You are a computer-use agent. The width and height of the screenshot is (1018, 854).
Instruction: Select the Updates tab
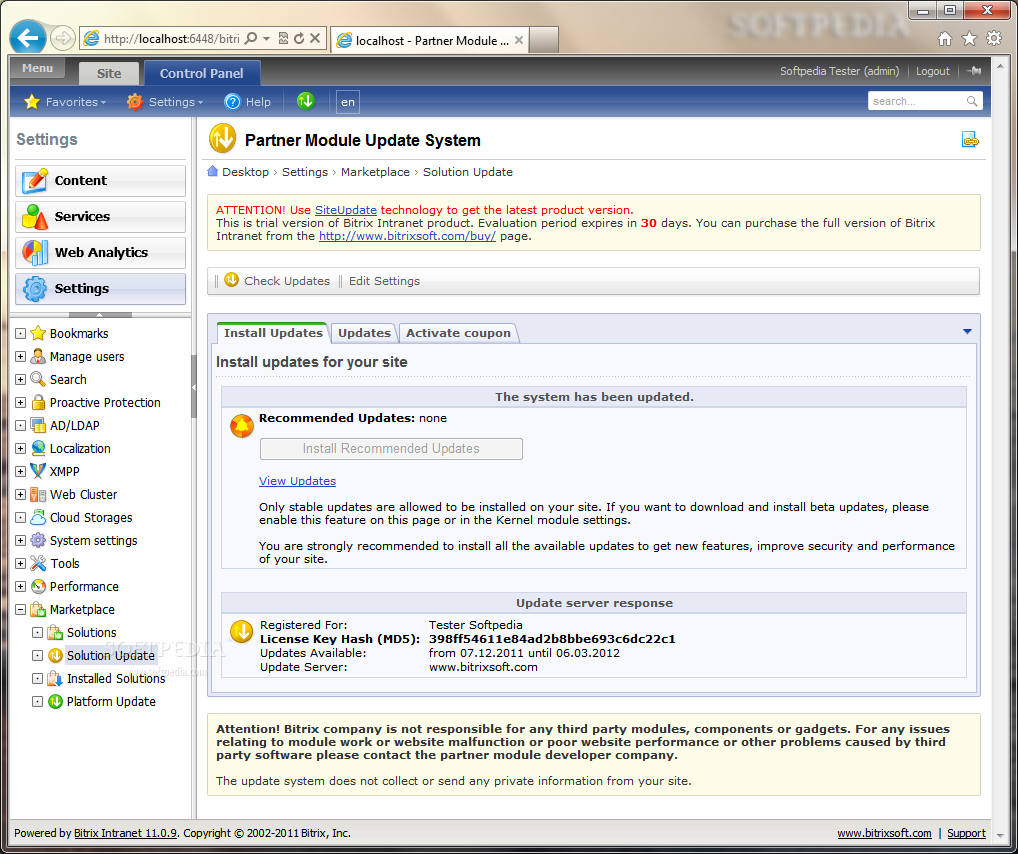click(364, 333)
